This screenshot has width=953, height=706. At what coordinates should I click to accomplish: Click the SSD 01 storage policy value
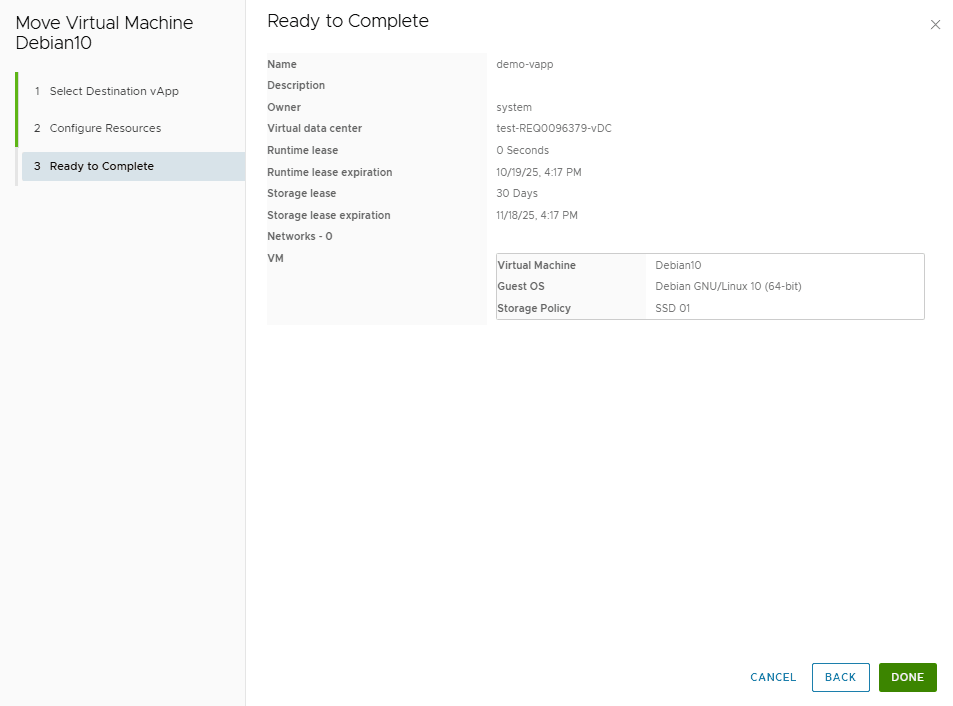672,308
